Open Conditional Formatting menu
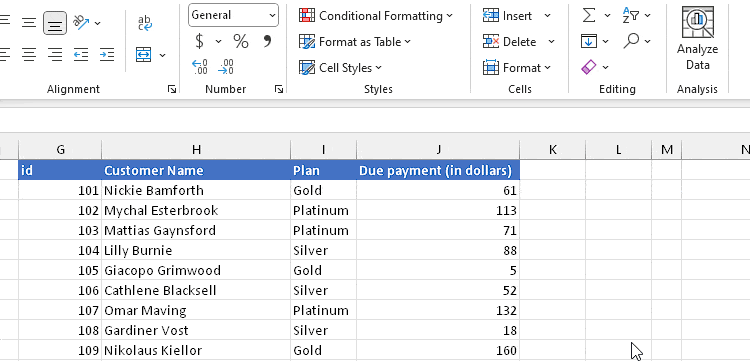 tap(376, 16)
